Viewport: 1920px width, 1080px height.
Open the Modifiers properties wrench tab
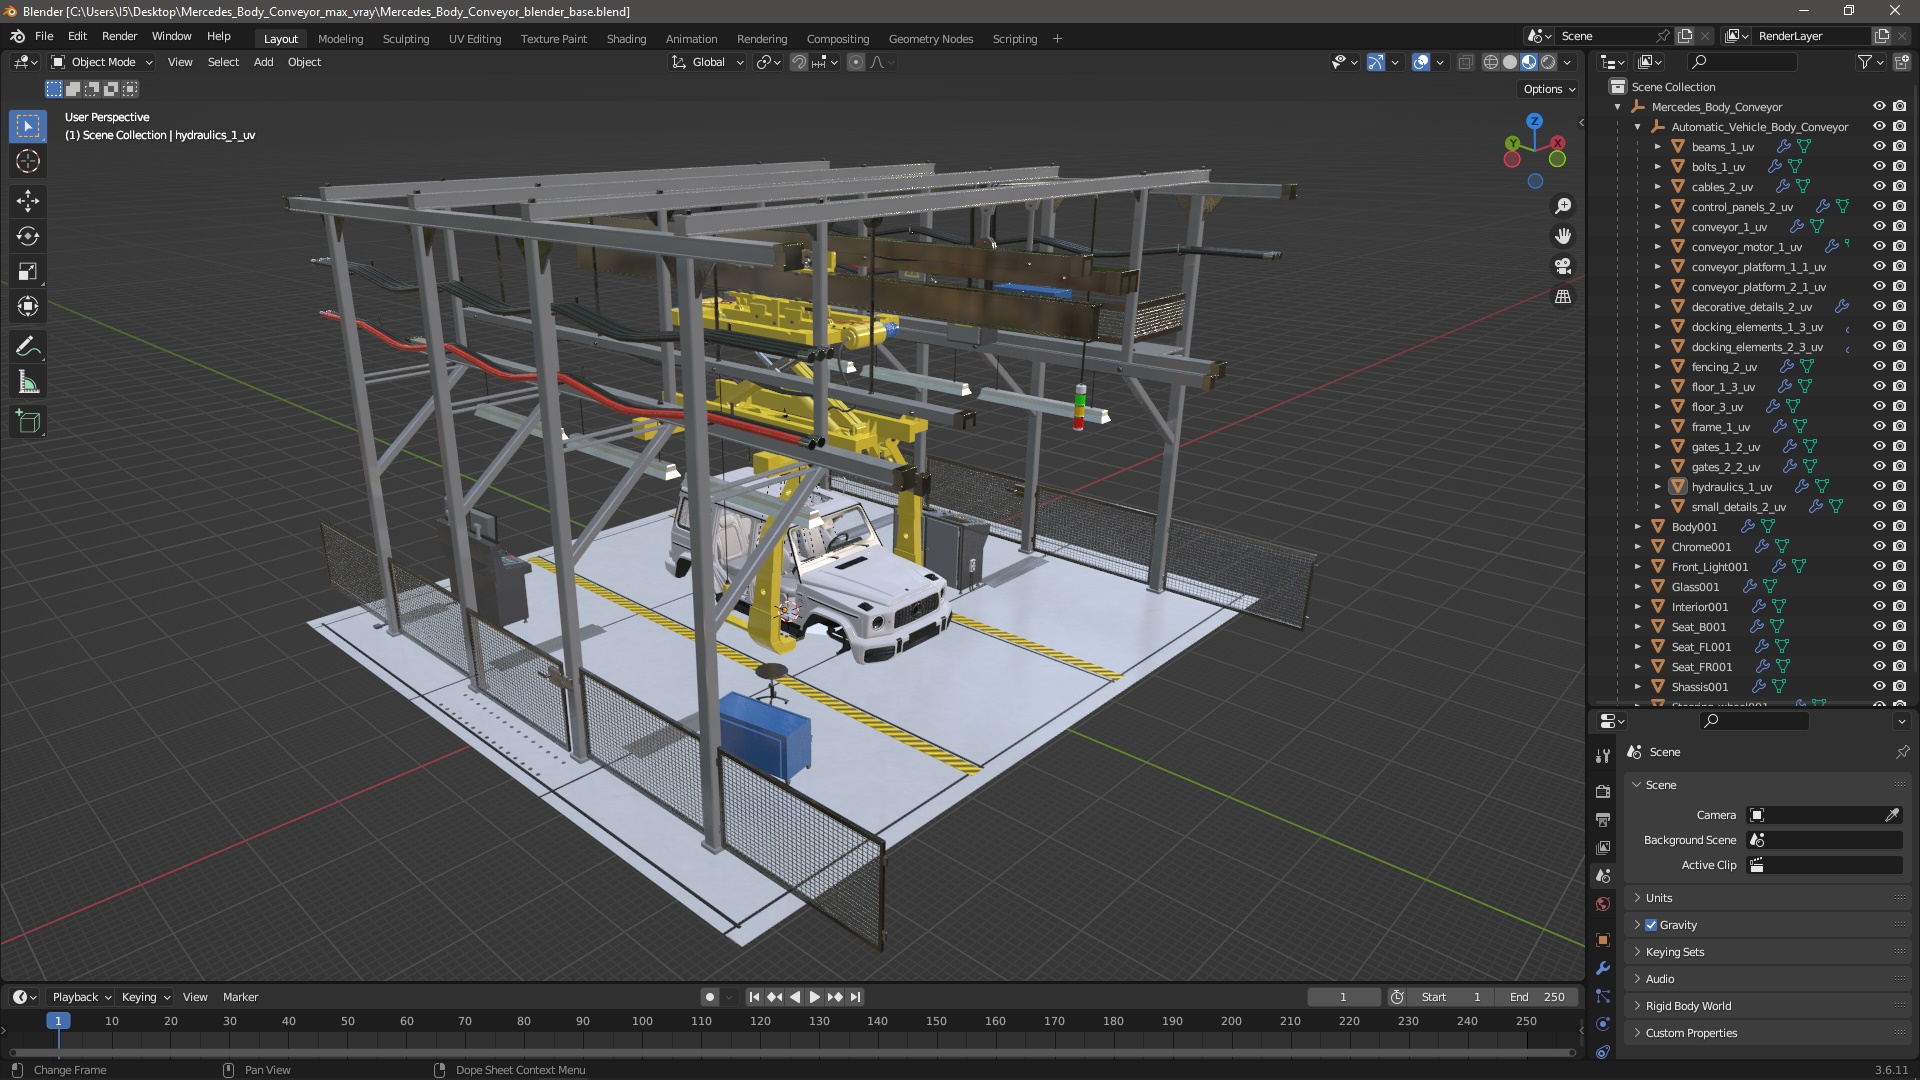tap(1603, 968)
